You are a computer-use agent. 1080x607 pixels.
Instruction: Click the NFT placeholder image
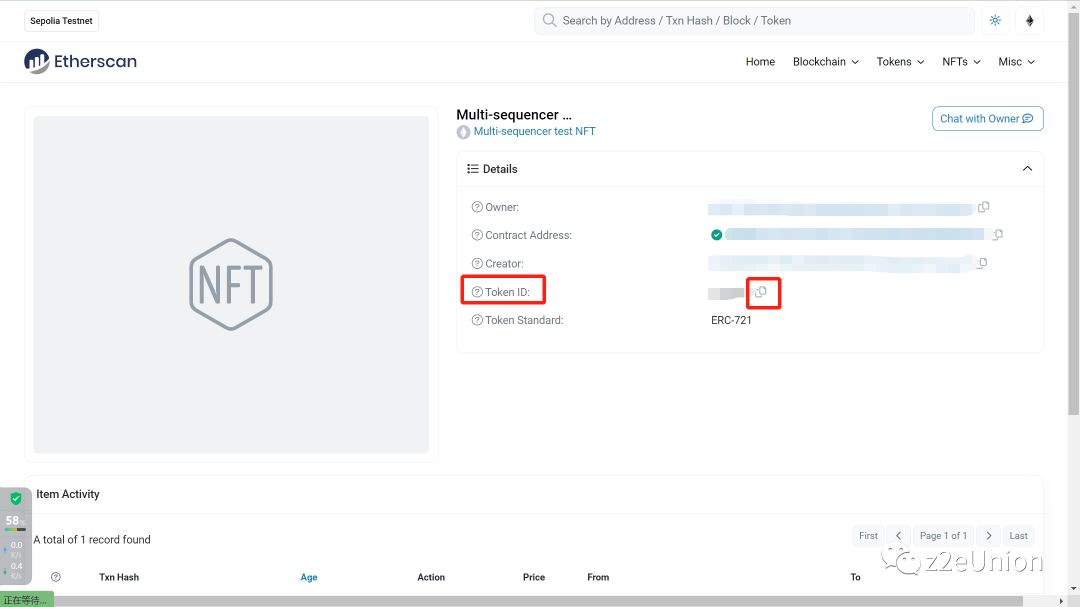click(x=231, y=285)
